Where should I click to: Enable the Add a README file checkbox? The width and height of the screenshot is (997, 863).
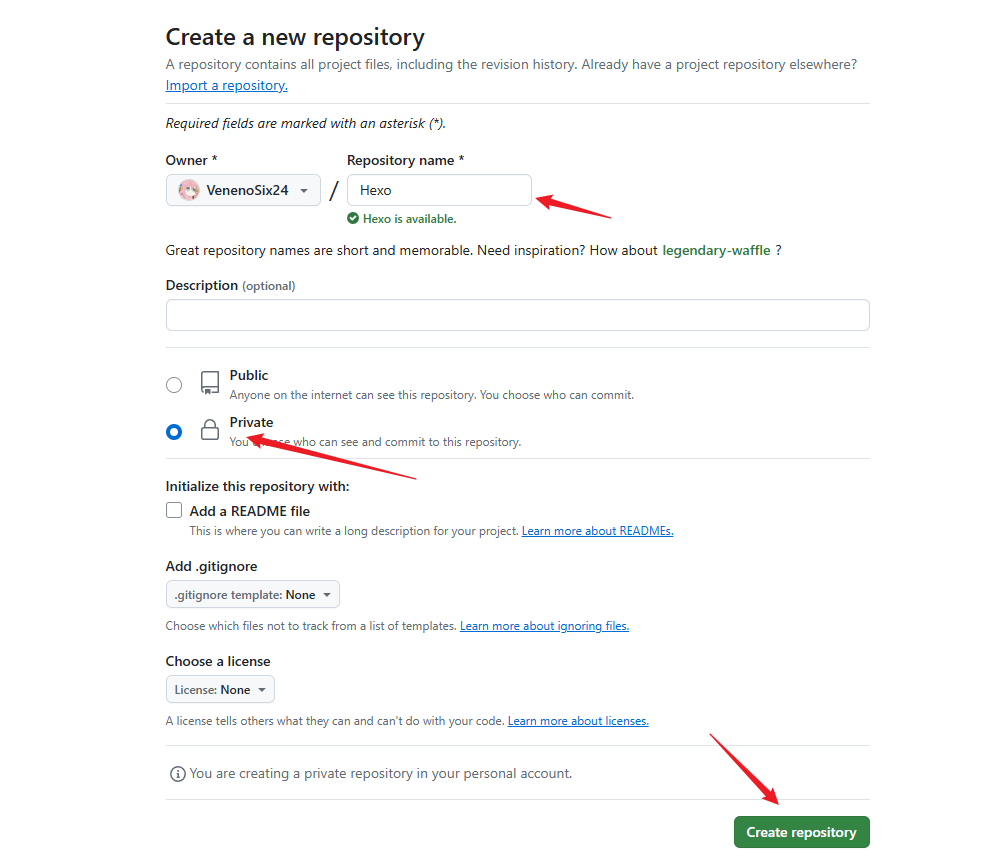pyautogui.click(x=174, y=511)
